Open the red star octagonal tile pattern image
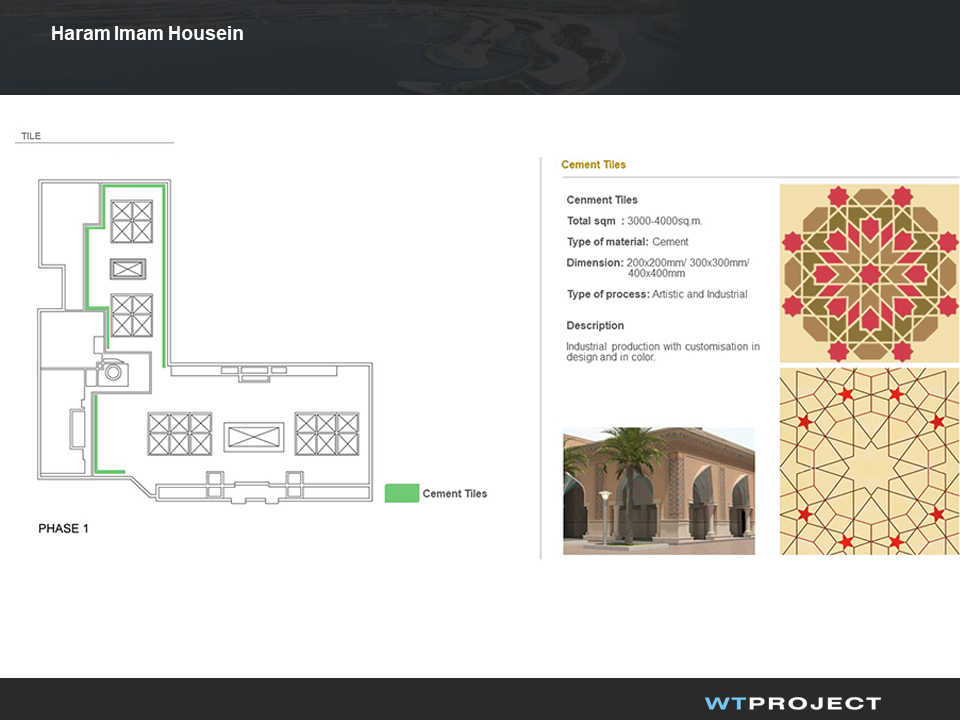Screen dimensions: 960x720 869,274
